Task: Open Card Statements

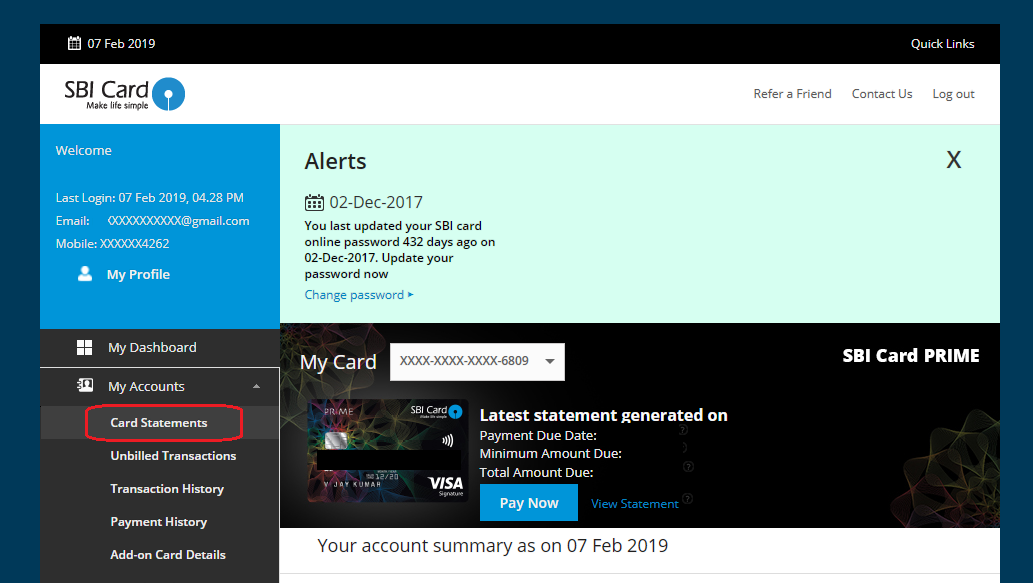Action: point(159,423)
